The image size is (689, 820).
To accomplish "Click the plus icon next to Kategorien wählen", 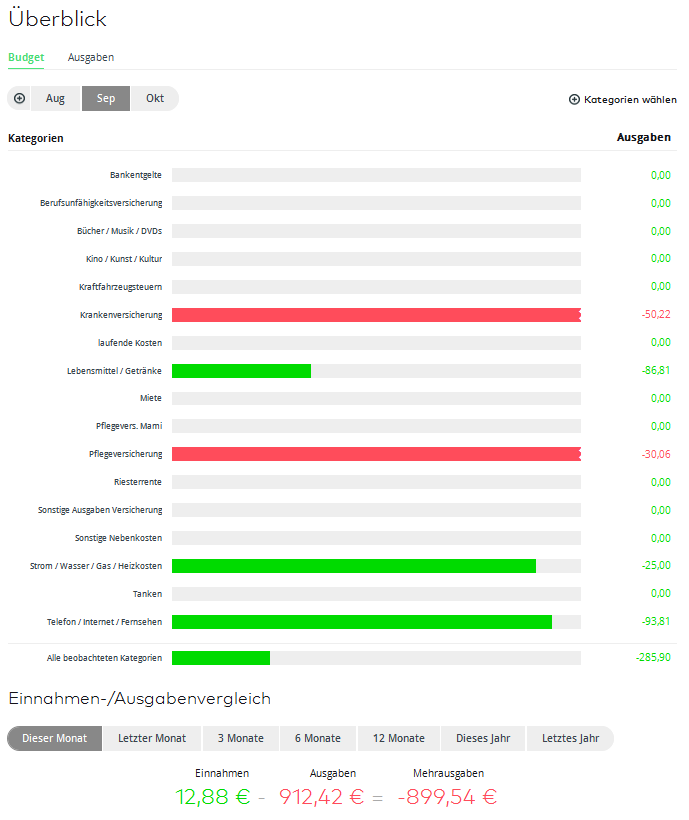I will click(574, 100).
